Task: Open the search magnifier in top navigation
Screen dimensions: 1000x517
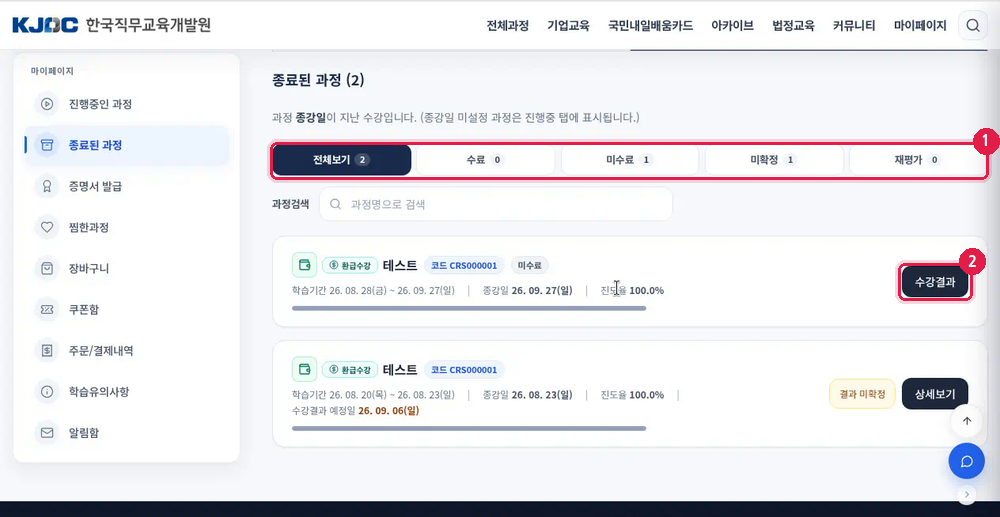Action: click(x=973, y=25)
